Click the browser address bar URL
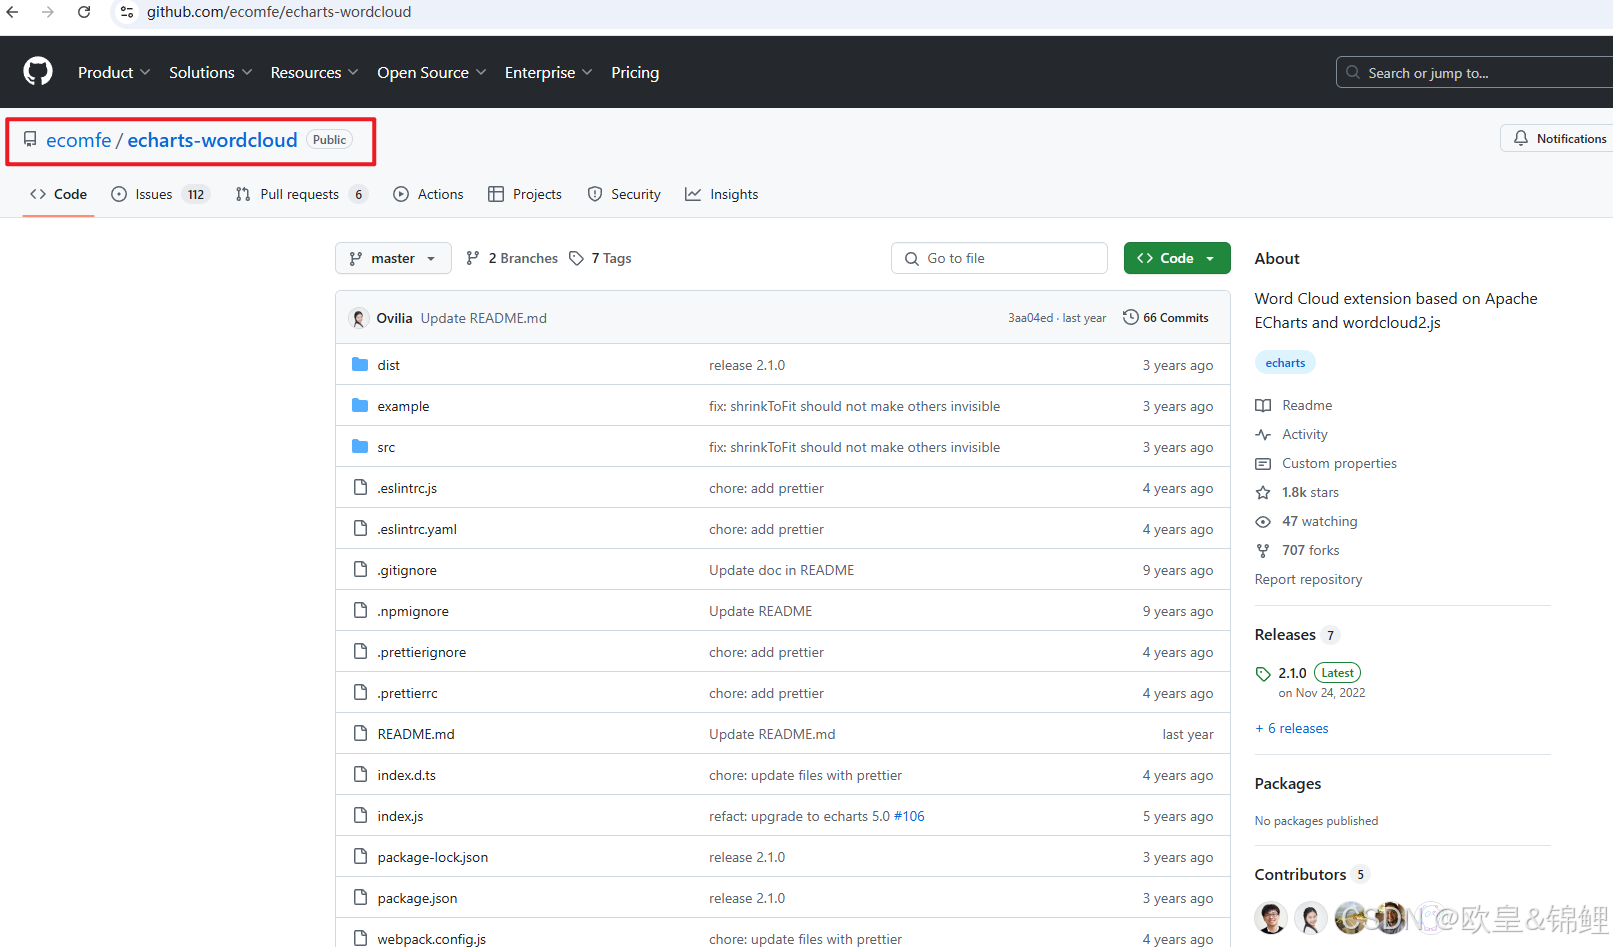 (279, 12)
